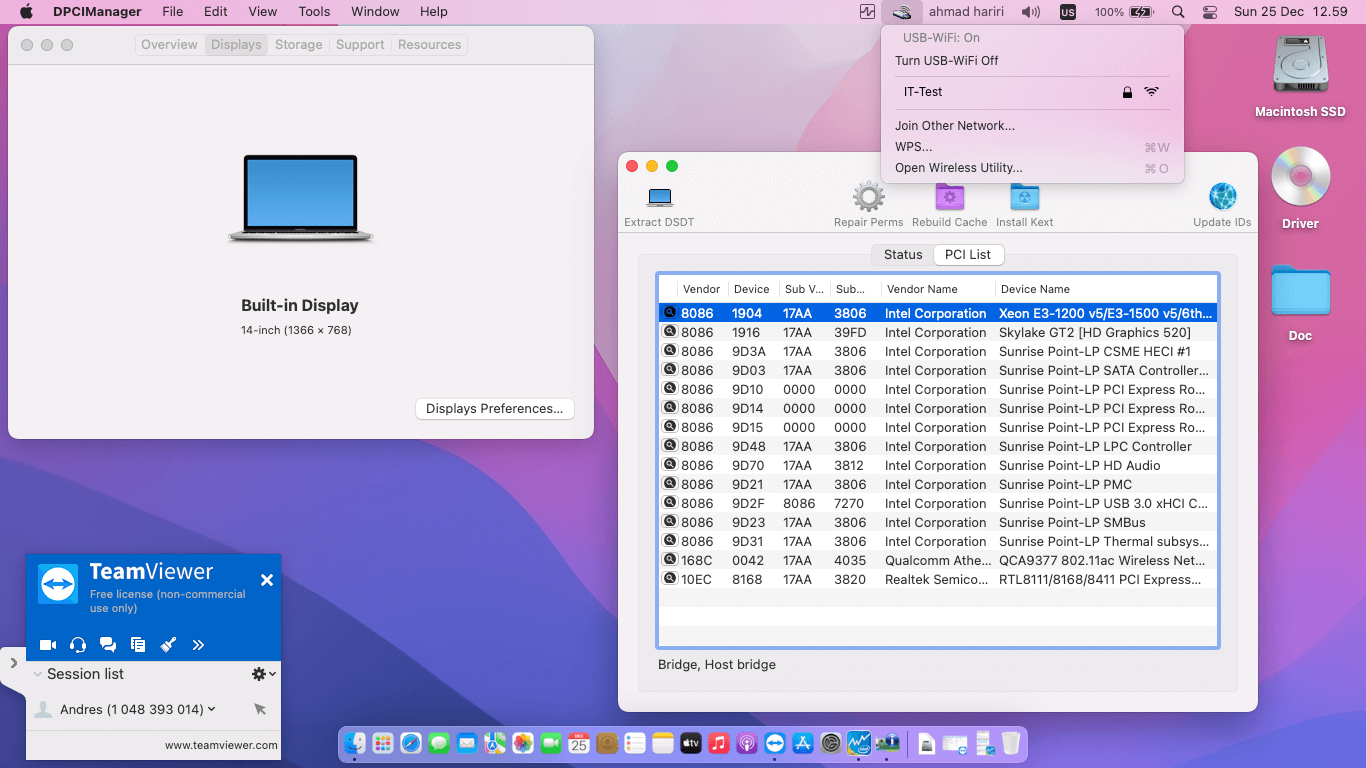Click the Install Kext toolbar icon
Image resolution: width=1366 pixels, height=768 pixels.
click(x=1024, y=197)
